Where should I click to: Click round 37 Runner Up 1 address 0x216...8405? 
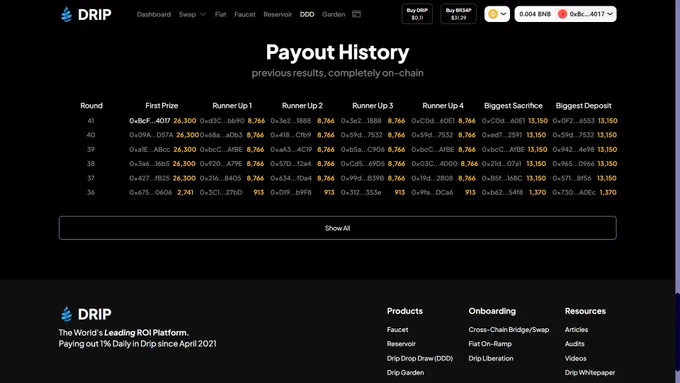click(220, 178)
